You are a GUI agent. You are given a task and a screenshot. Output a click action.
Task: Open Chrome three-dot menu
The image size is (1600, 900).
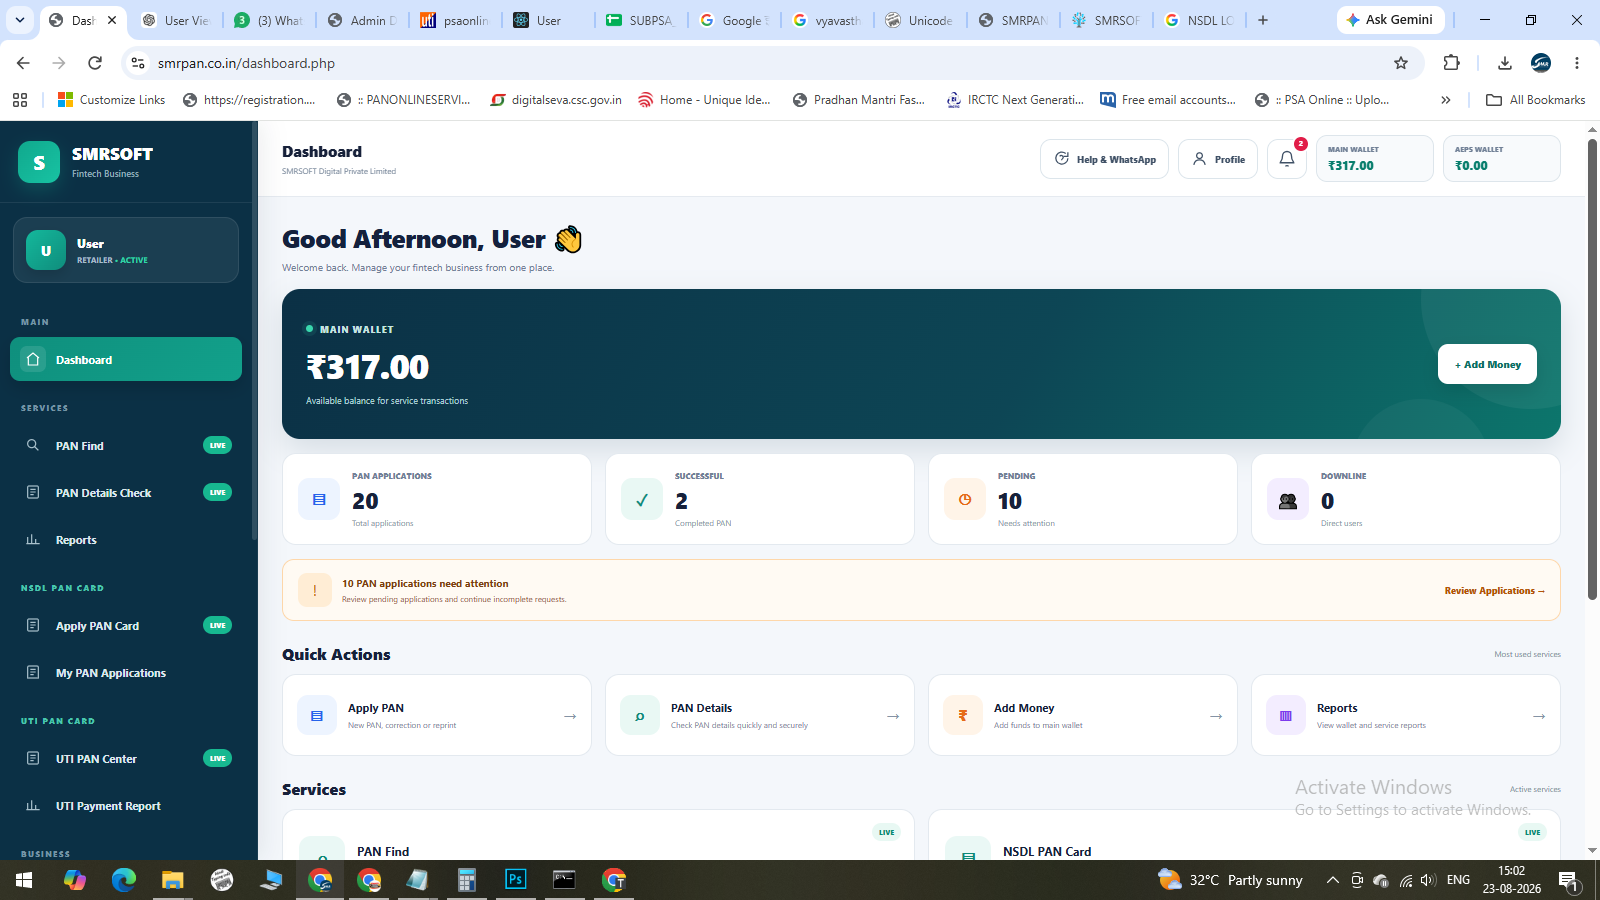point(1577,63)
